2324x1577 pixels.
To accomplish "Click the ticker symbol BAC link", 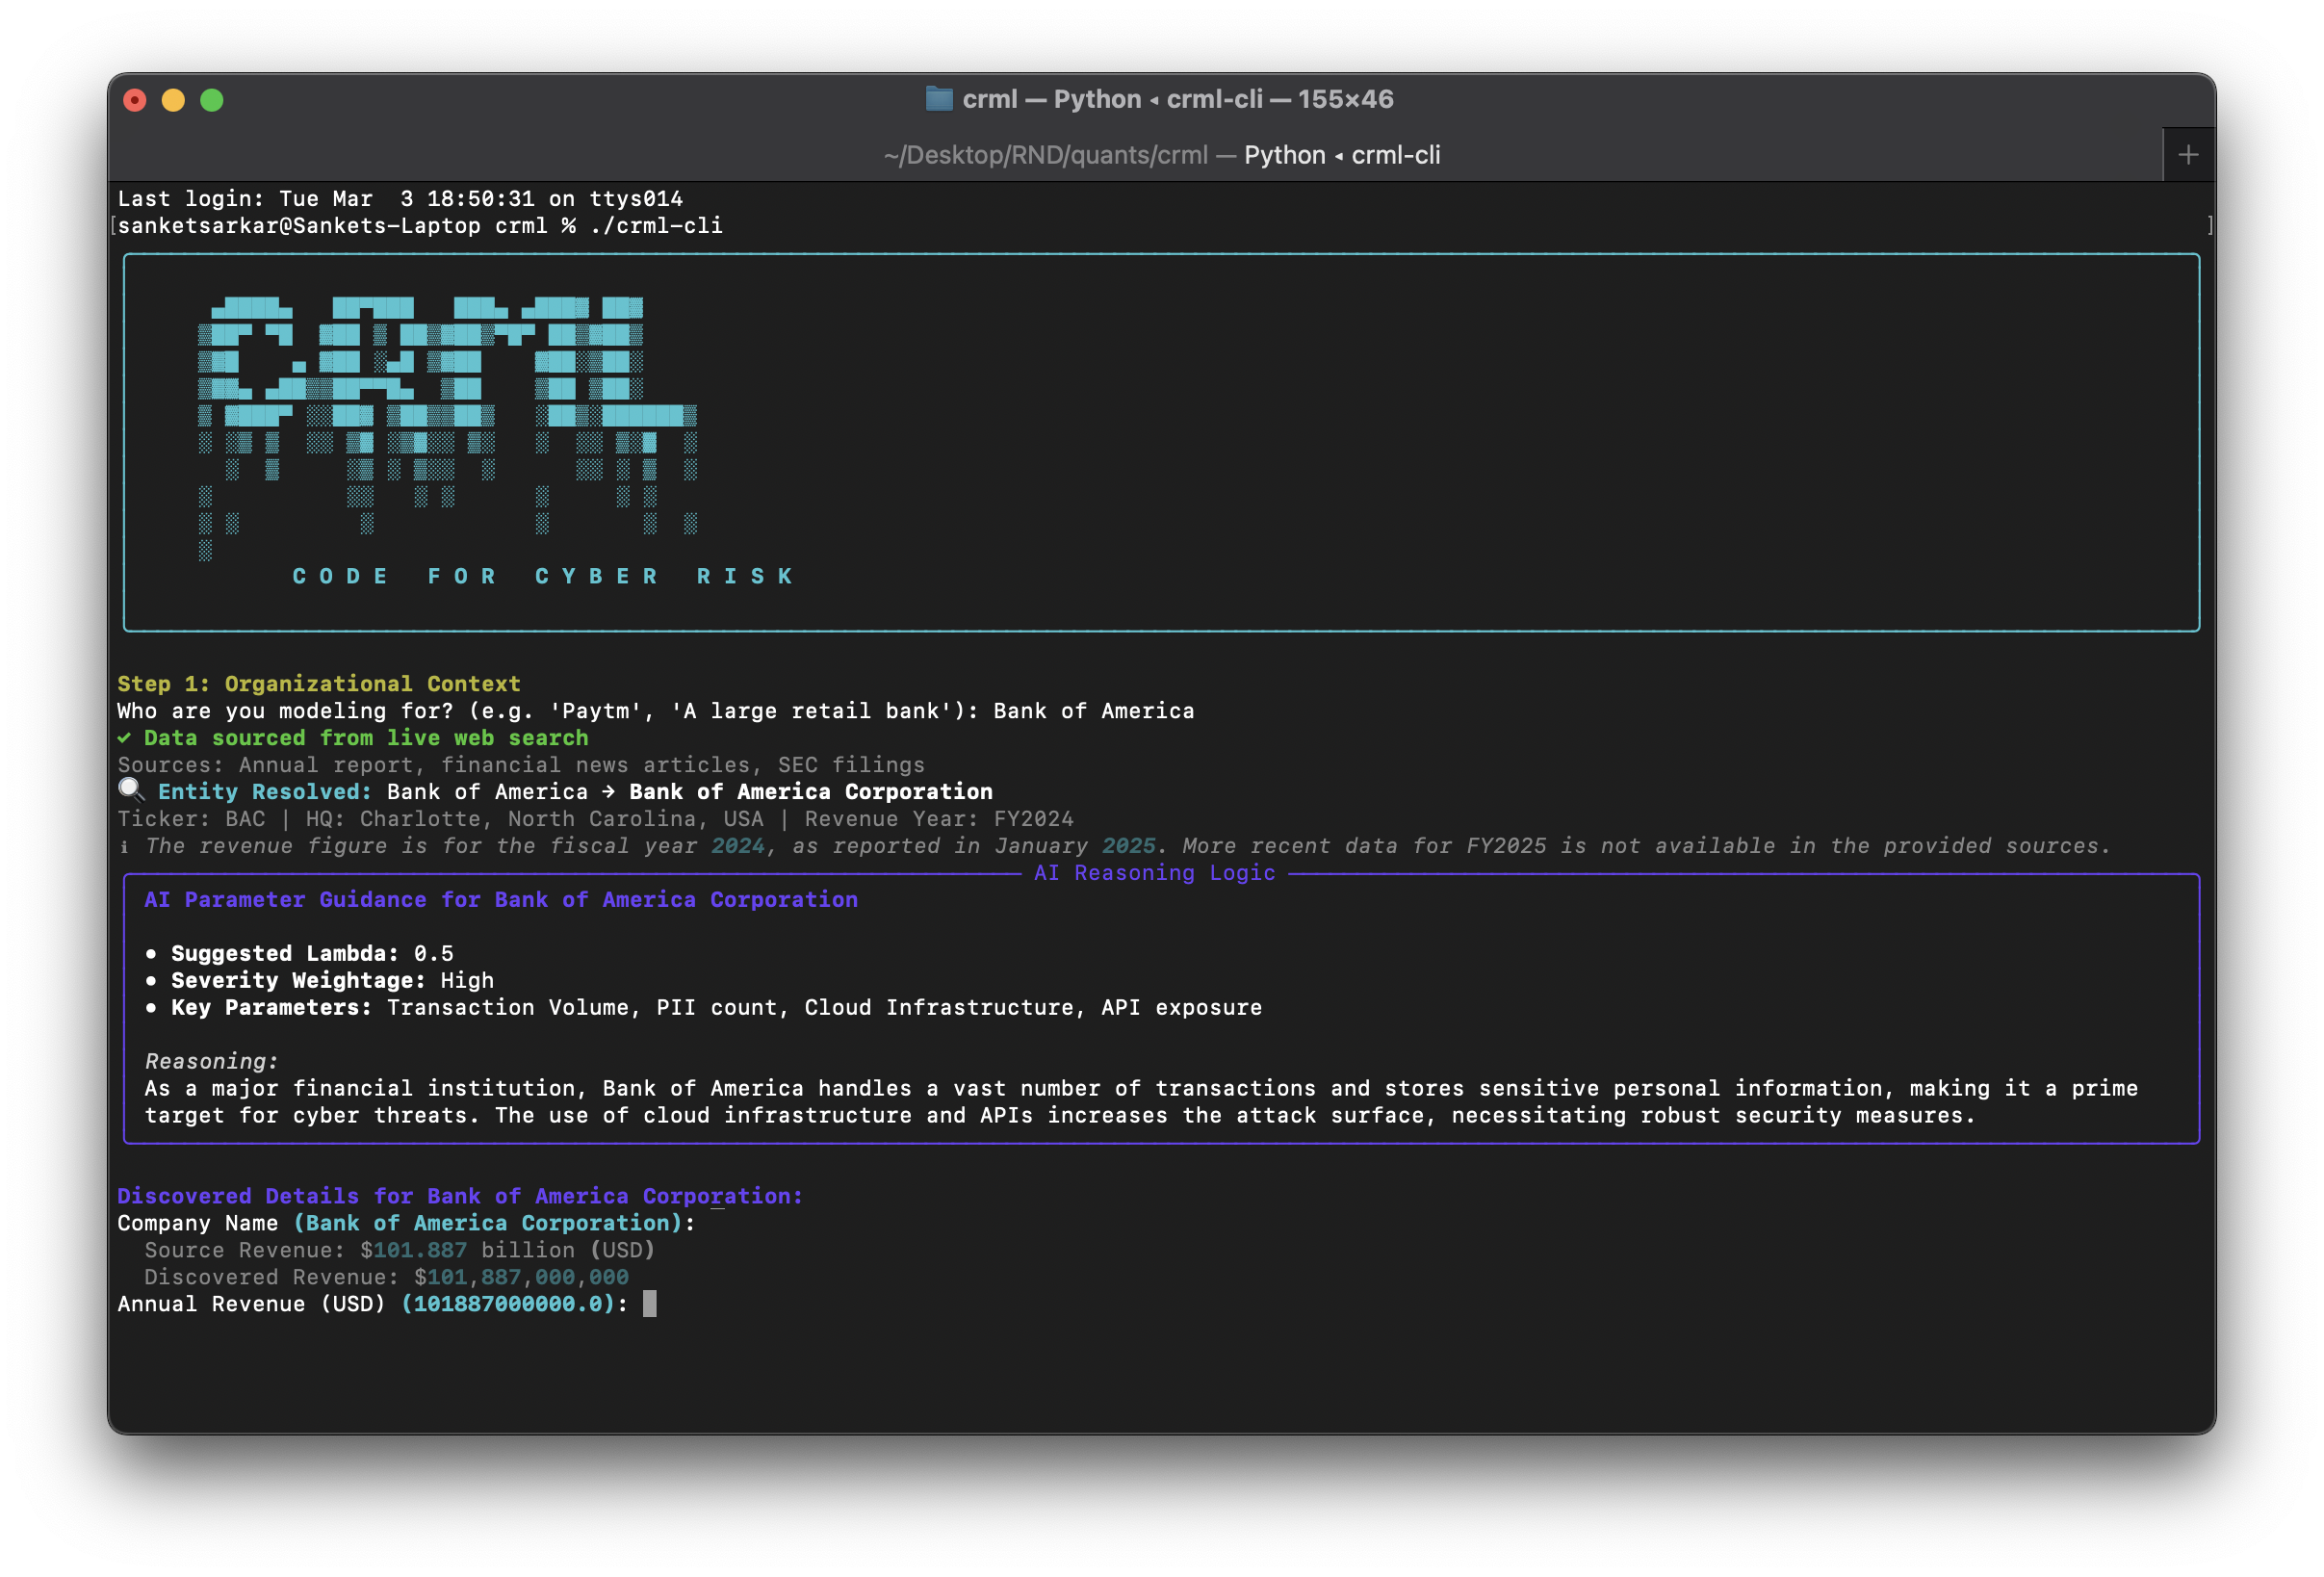I will 243,818.
